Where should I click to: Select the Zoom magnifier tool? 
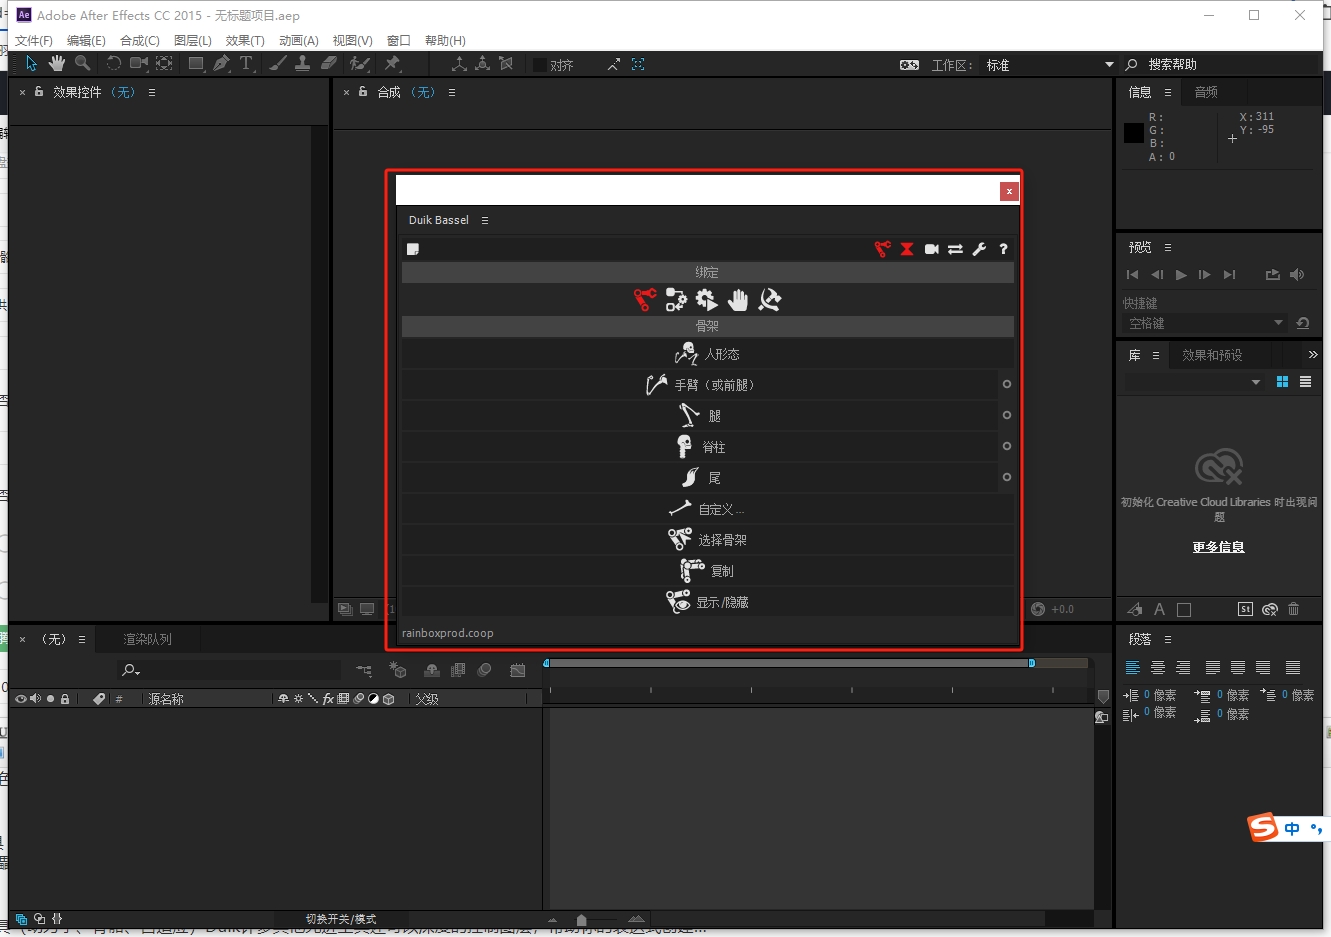point(82,63)
